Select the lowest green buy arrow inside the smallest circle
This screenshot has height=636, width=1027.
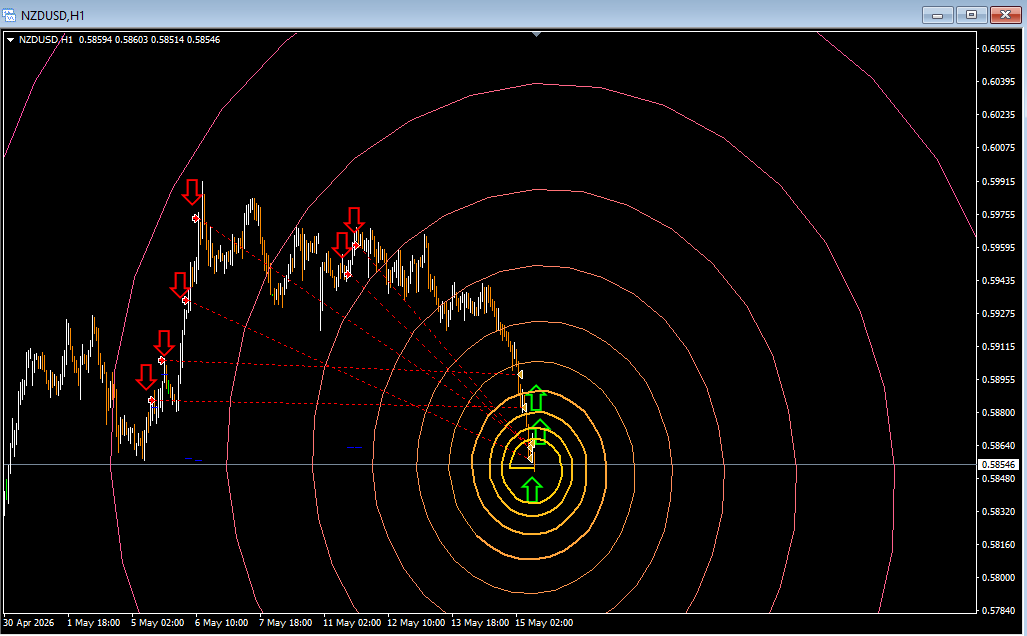coord(532,490)
